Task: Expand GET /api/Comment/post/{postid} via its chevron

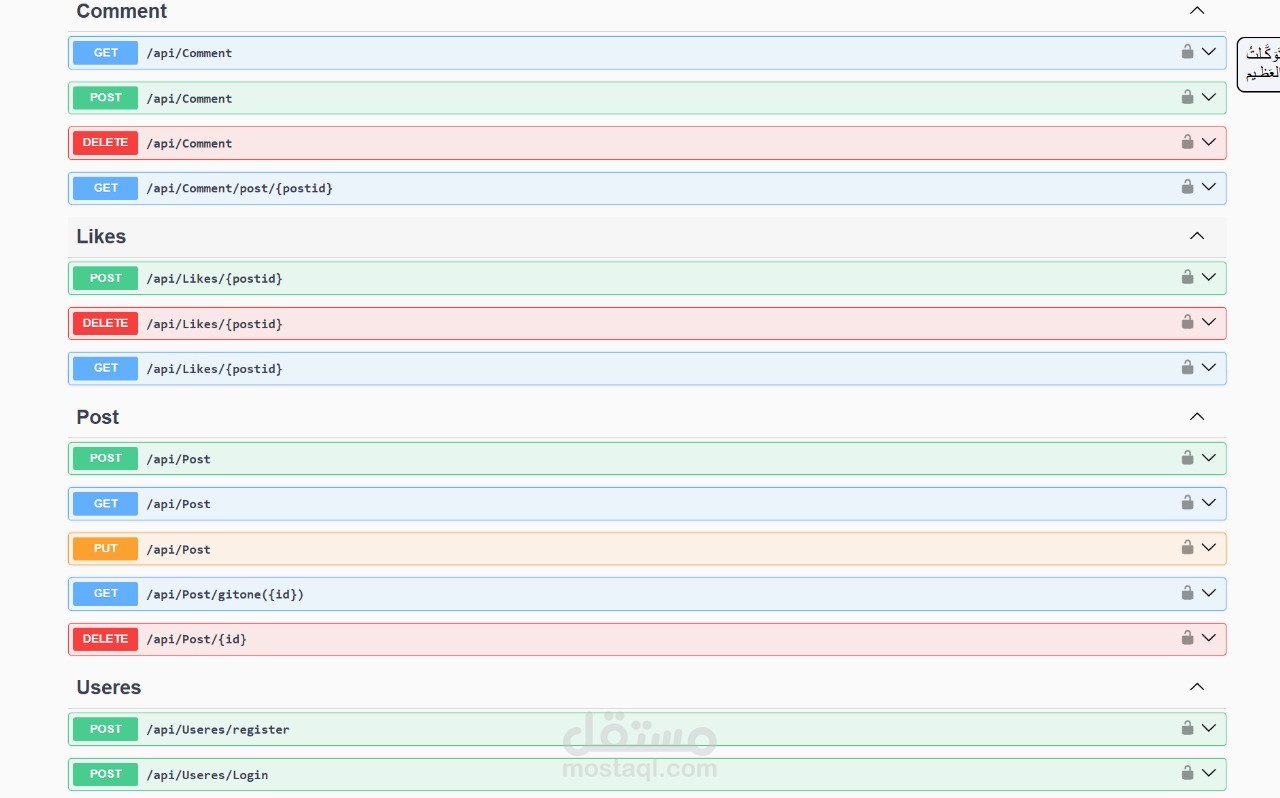Action: click(1209, 187)
